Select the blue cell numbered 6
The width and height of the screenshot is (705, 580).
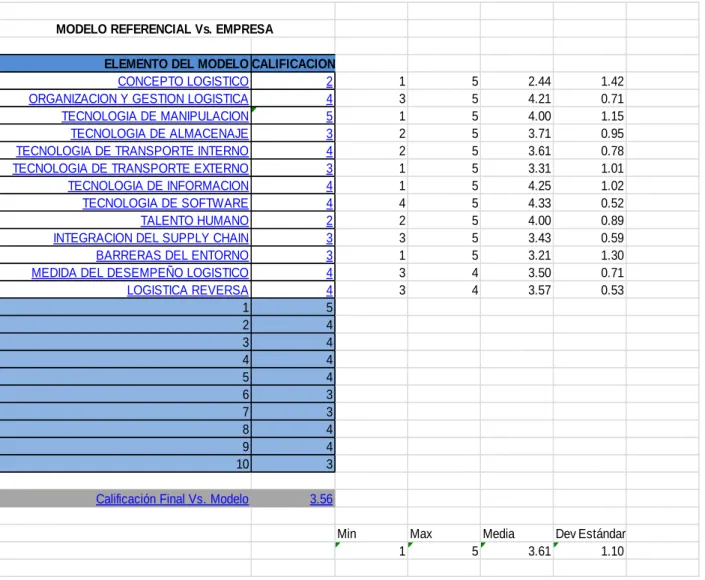click(125, 395)
